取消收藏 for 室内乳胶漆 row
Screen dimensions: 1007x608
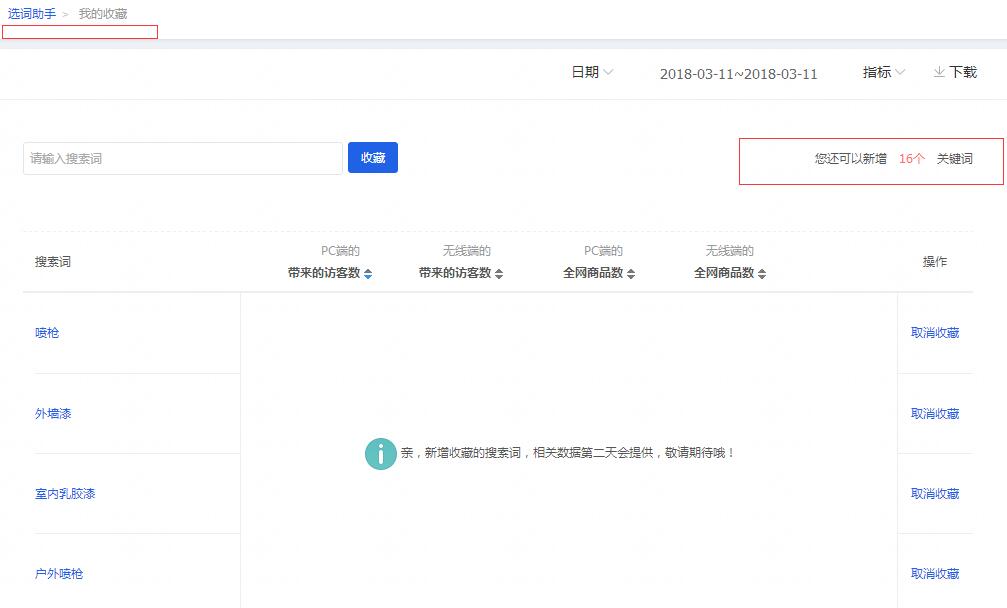pos(934,494)
